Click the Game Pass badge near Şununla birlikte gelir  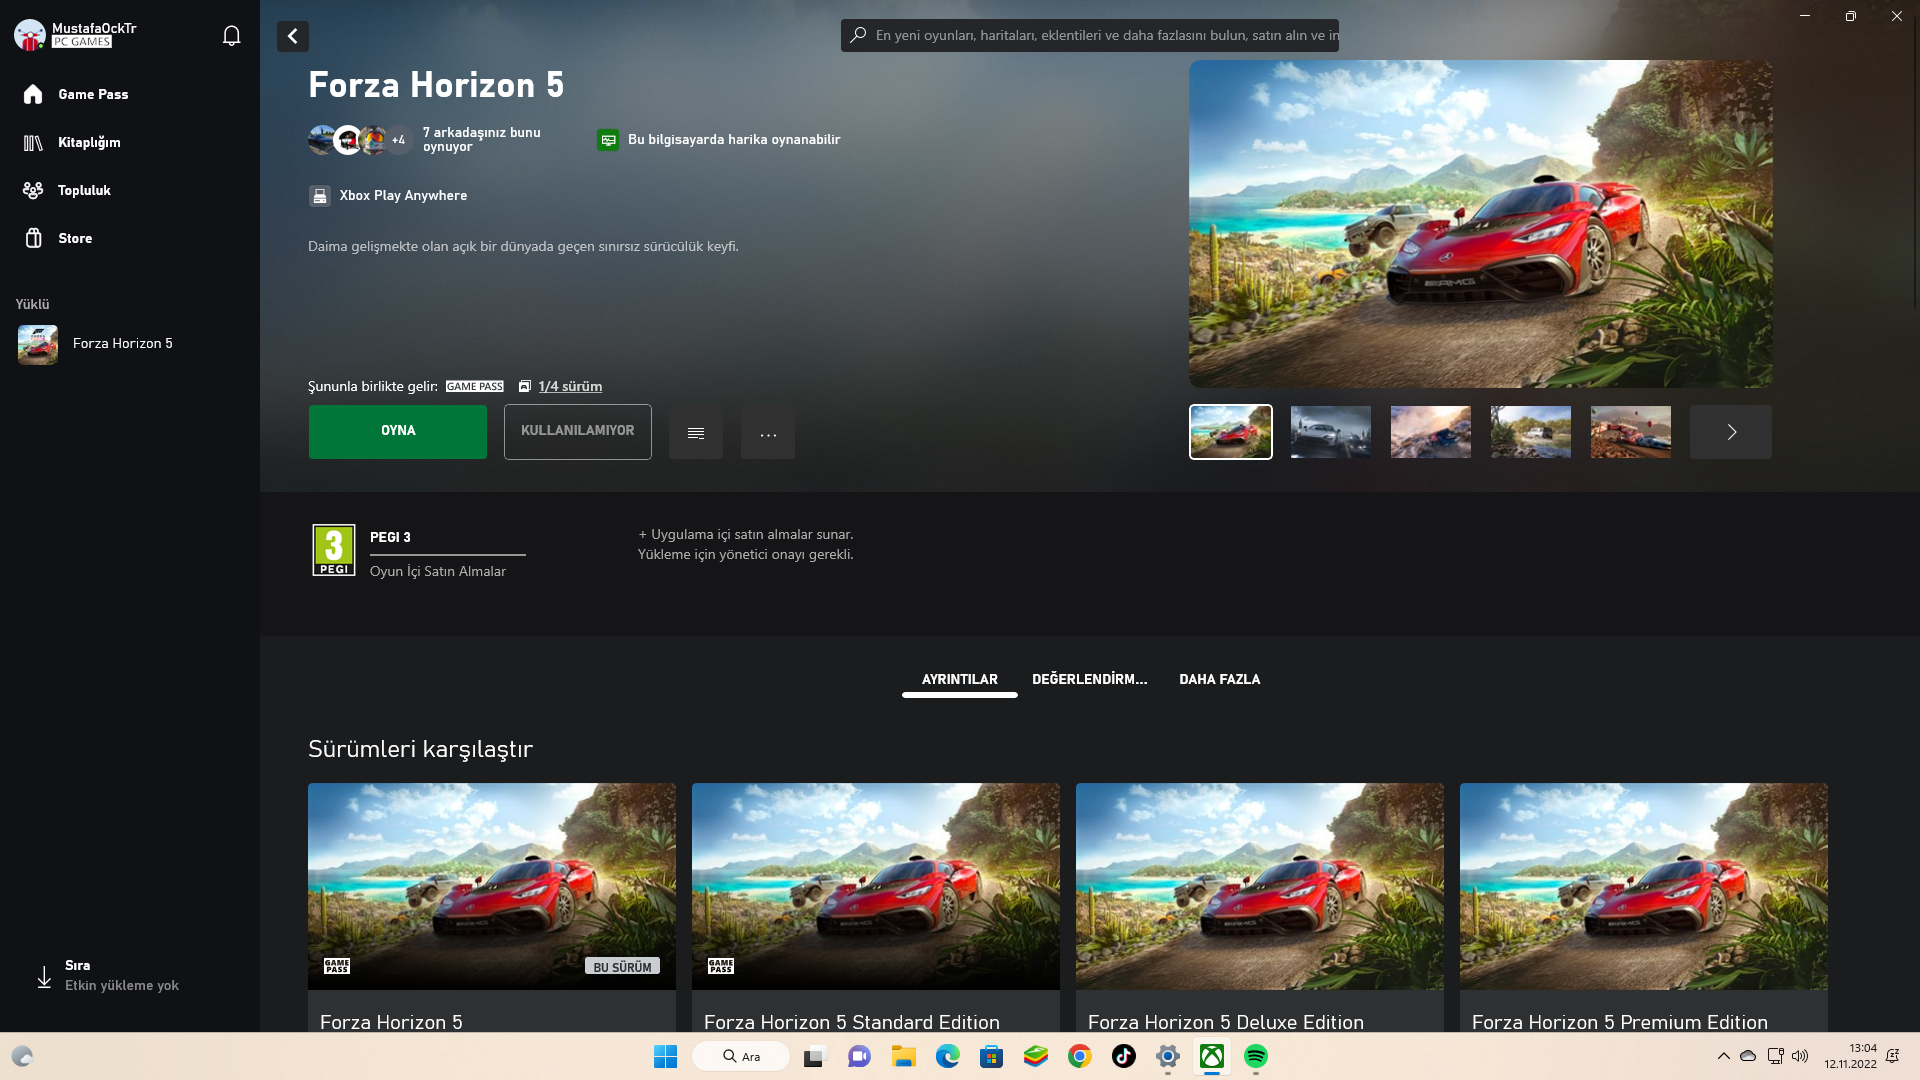click(475, 387)
